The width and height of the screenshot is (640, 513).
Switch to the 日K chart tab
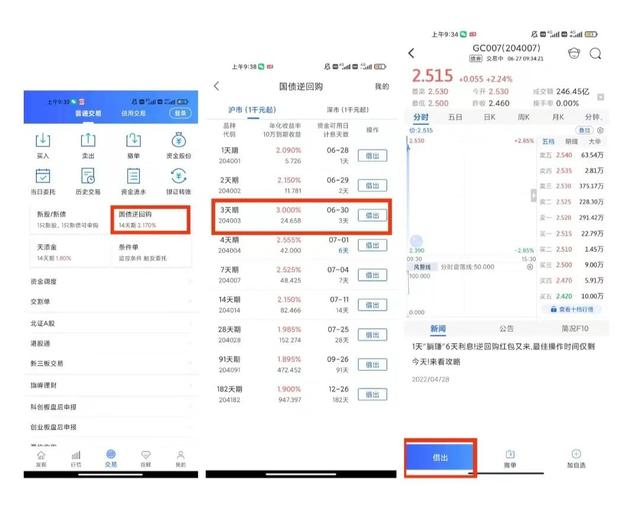(489, 118)
